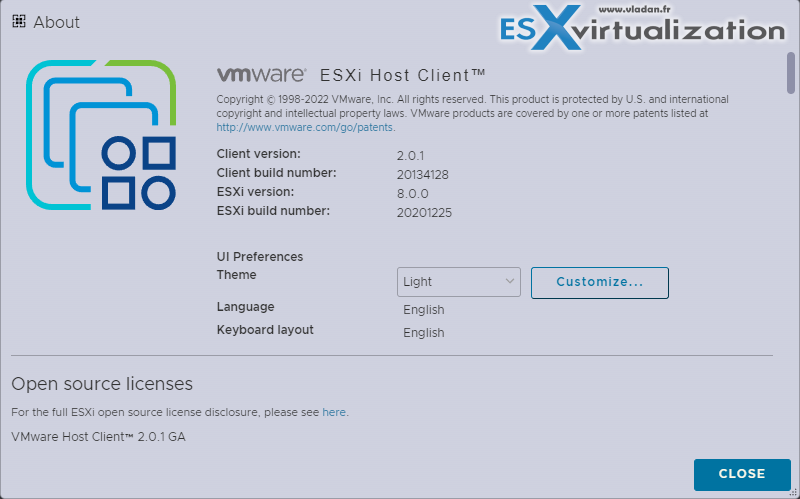Click the About title text
This screenshot has width=800, height=499.
(57, 22)
